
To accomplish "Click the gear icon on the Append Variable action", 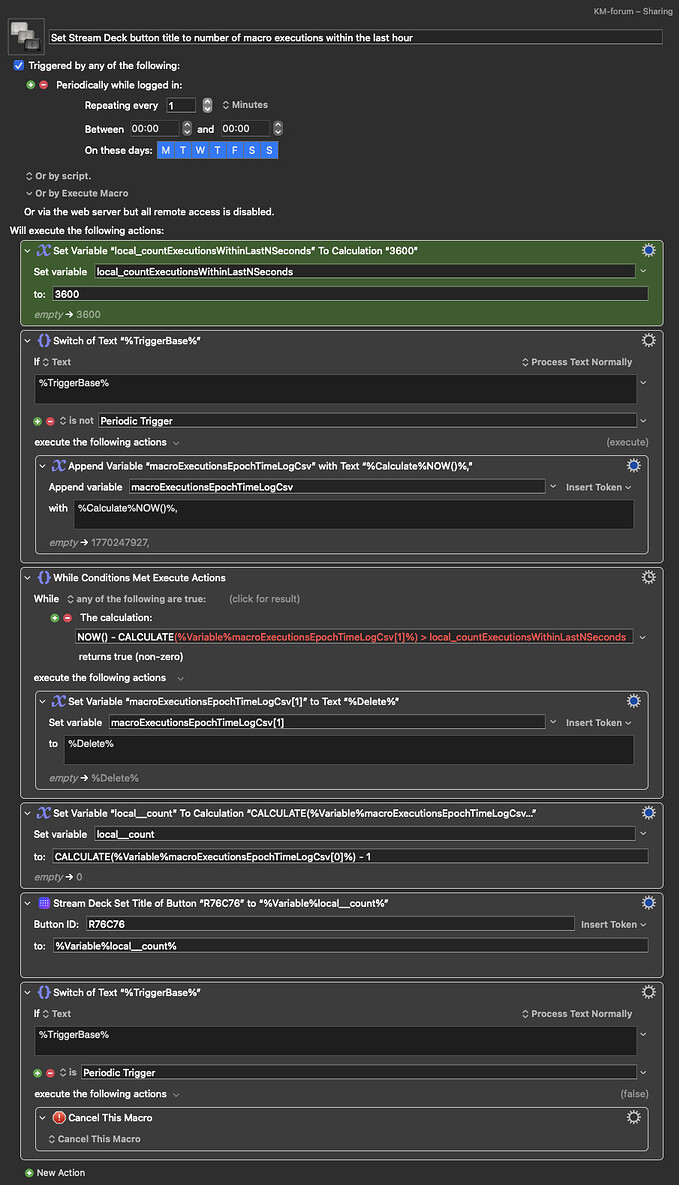I will 633,465.
